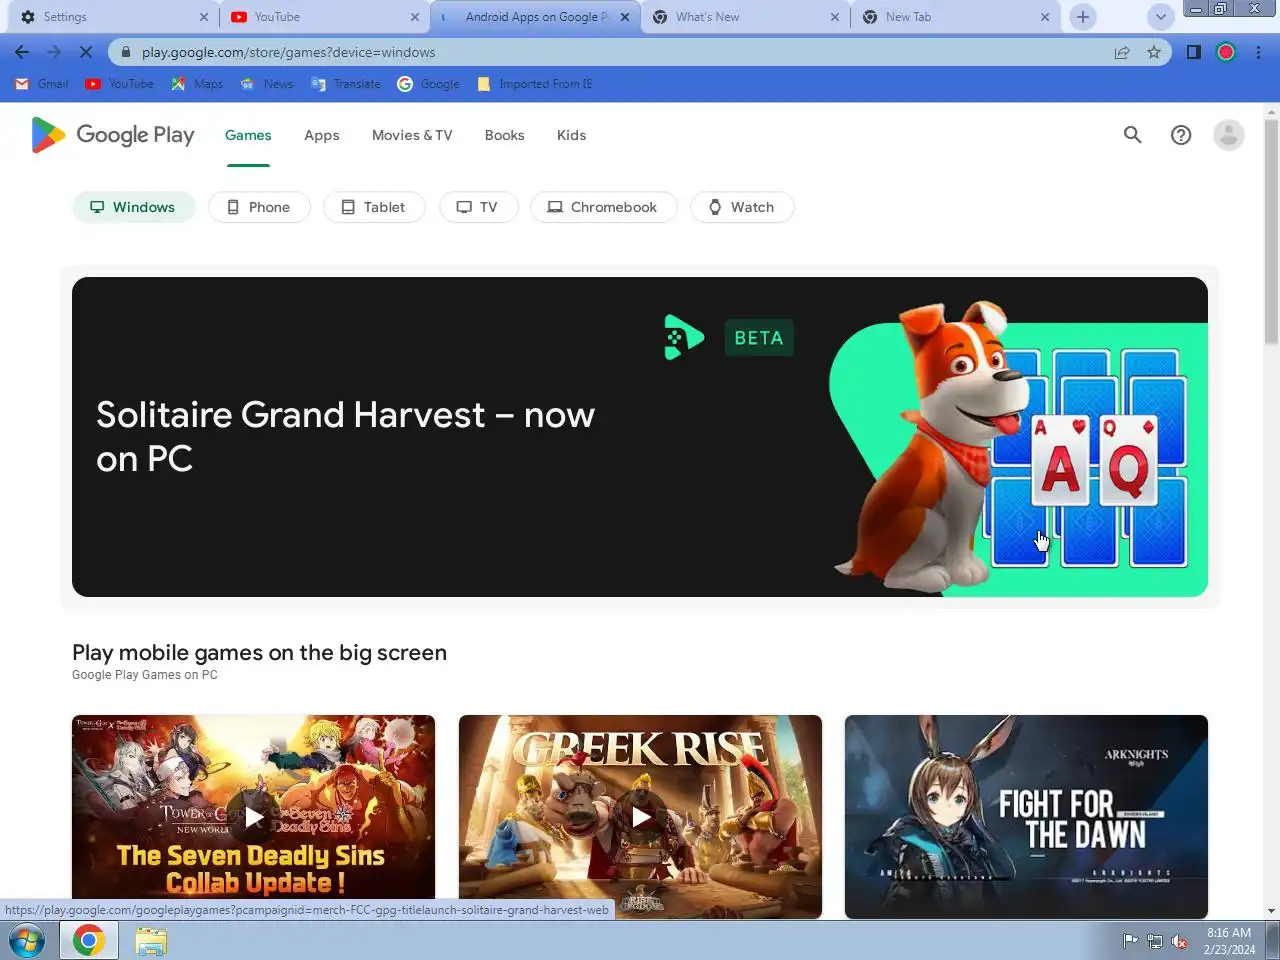This screenshot has width=1280, height=960.
Task: Close the Android Apps on Google Play tab
Action: 625,17
